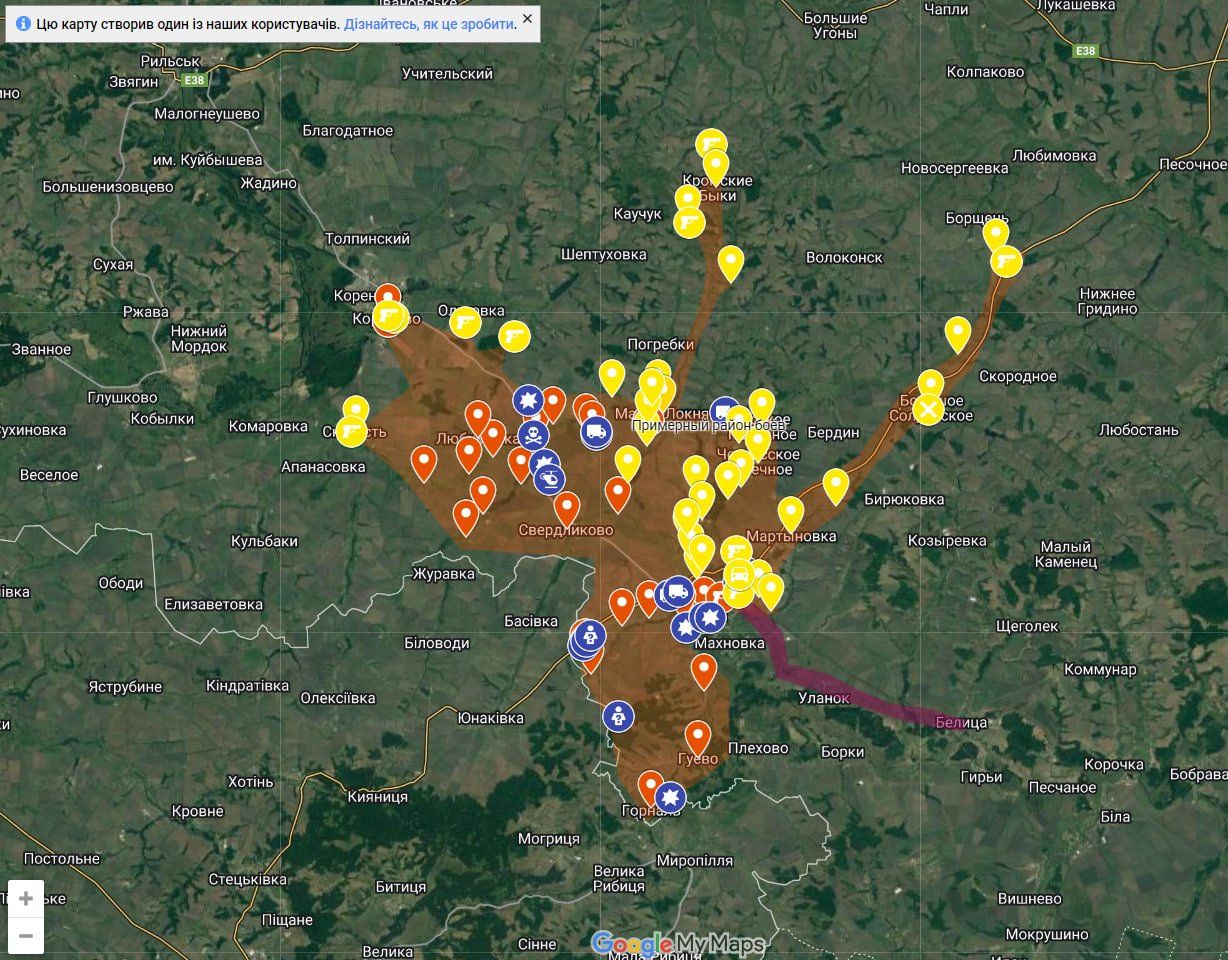
Task: Open the Google My Maps logo
Action: pos(677,943)
